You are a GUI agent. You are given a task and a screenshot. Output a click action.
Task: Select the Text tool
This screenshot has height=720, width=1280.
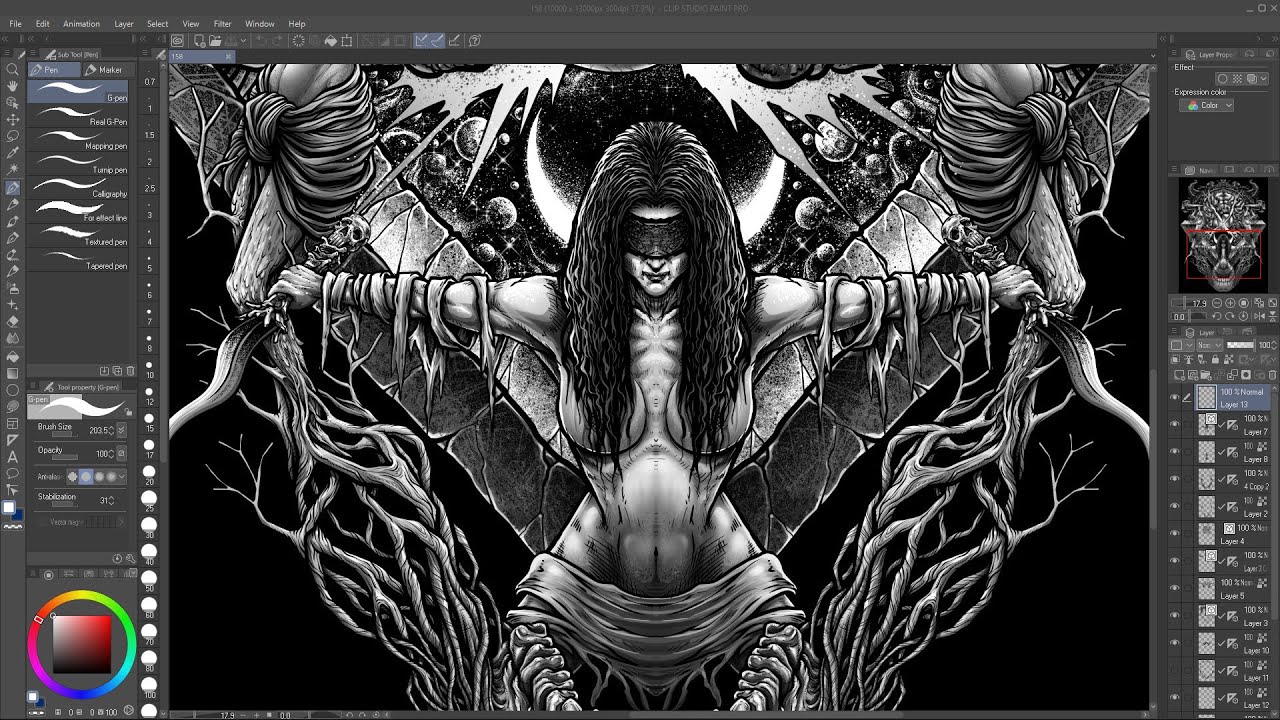click(x=13, y=457)
